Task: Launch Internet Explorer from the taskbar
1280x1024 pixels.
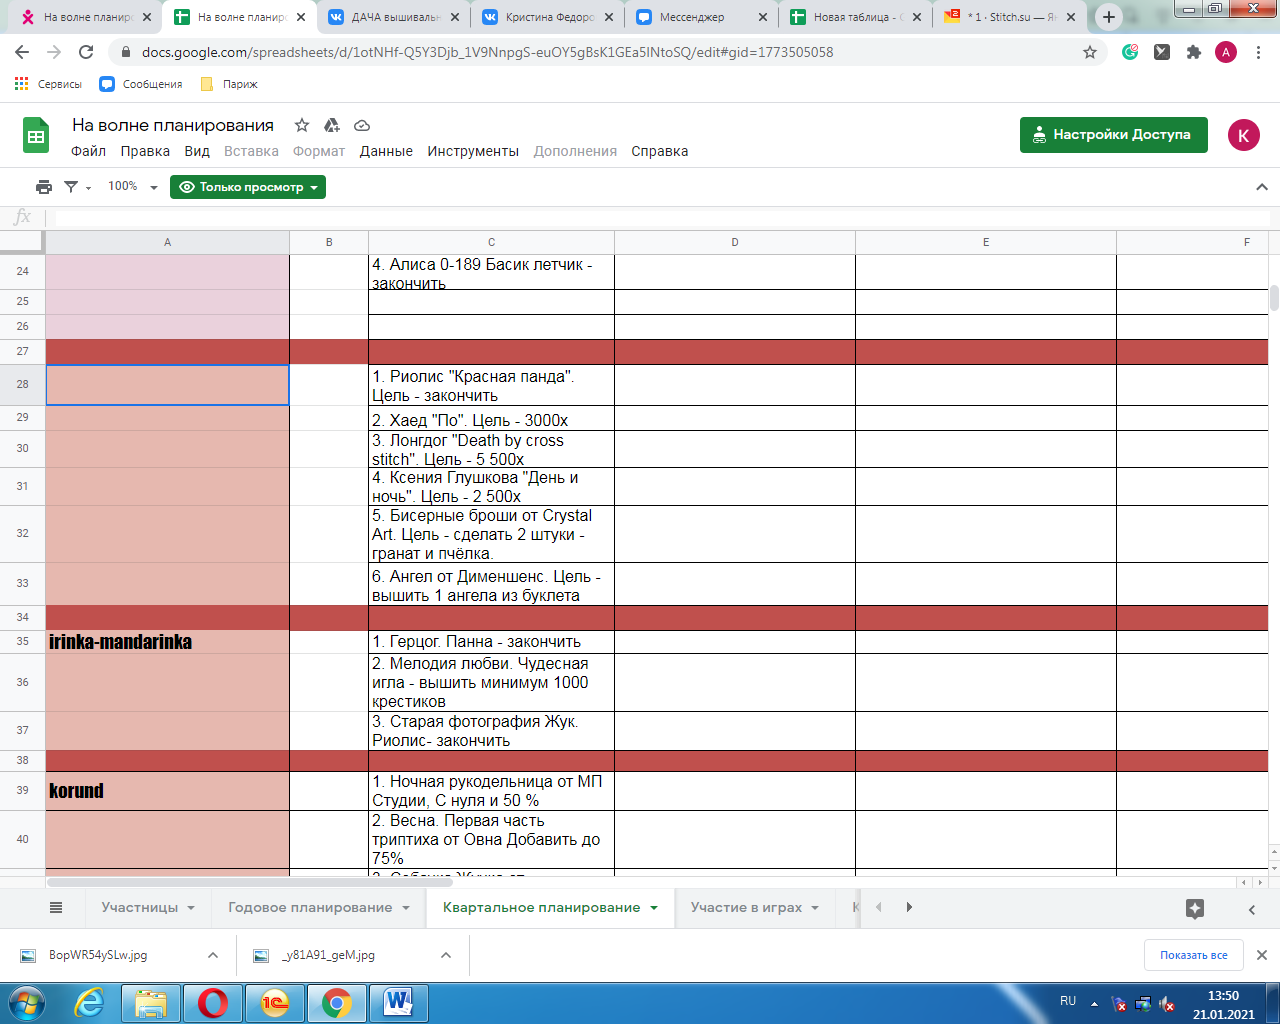Action: [89, 1002]
